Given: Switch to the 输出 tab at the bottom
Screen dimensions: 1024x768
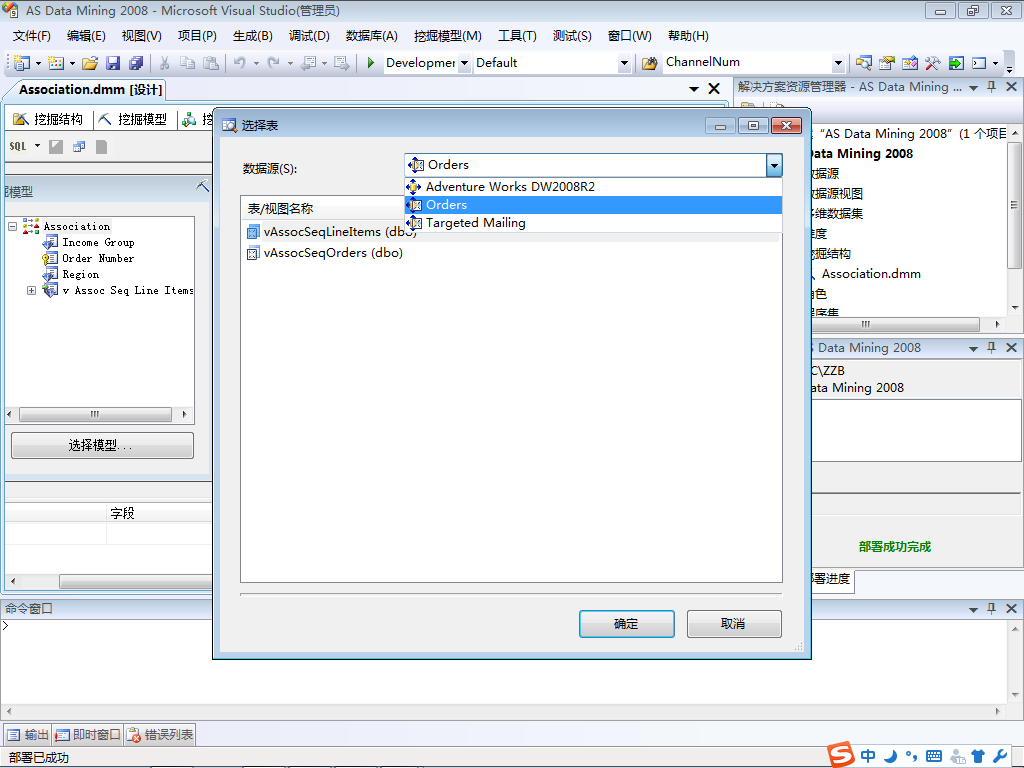Looking at the screenshot, I should (27, 735).
